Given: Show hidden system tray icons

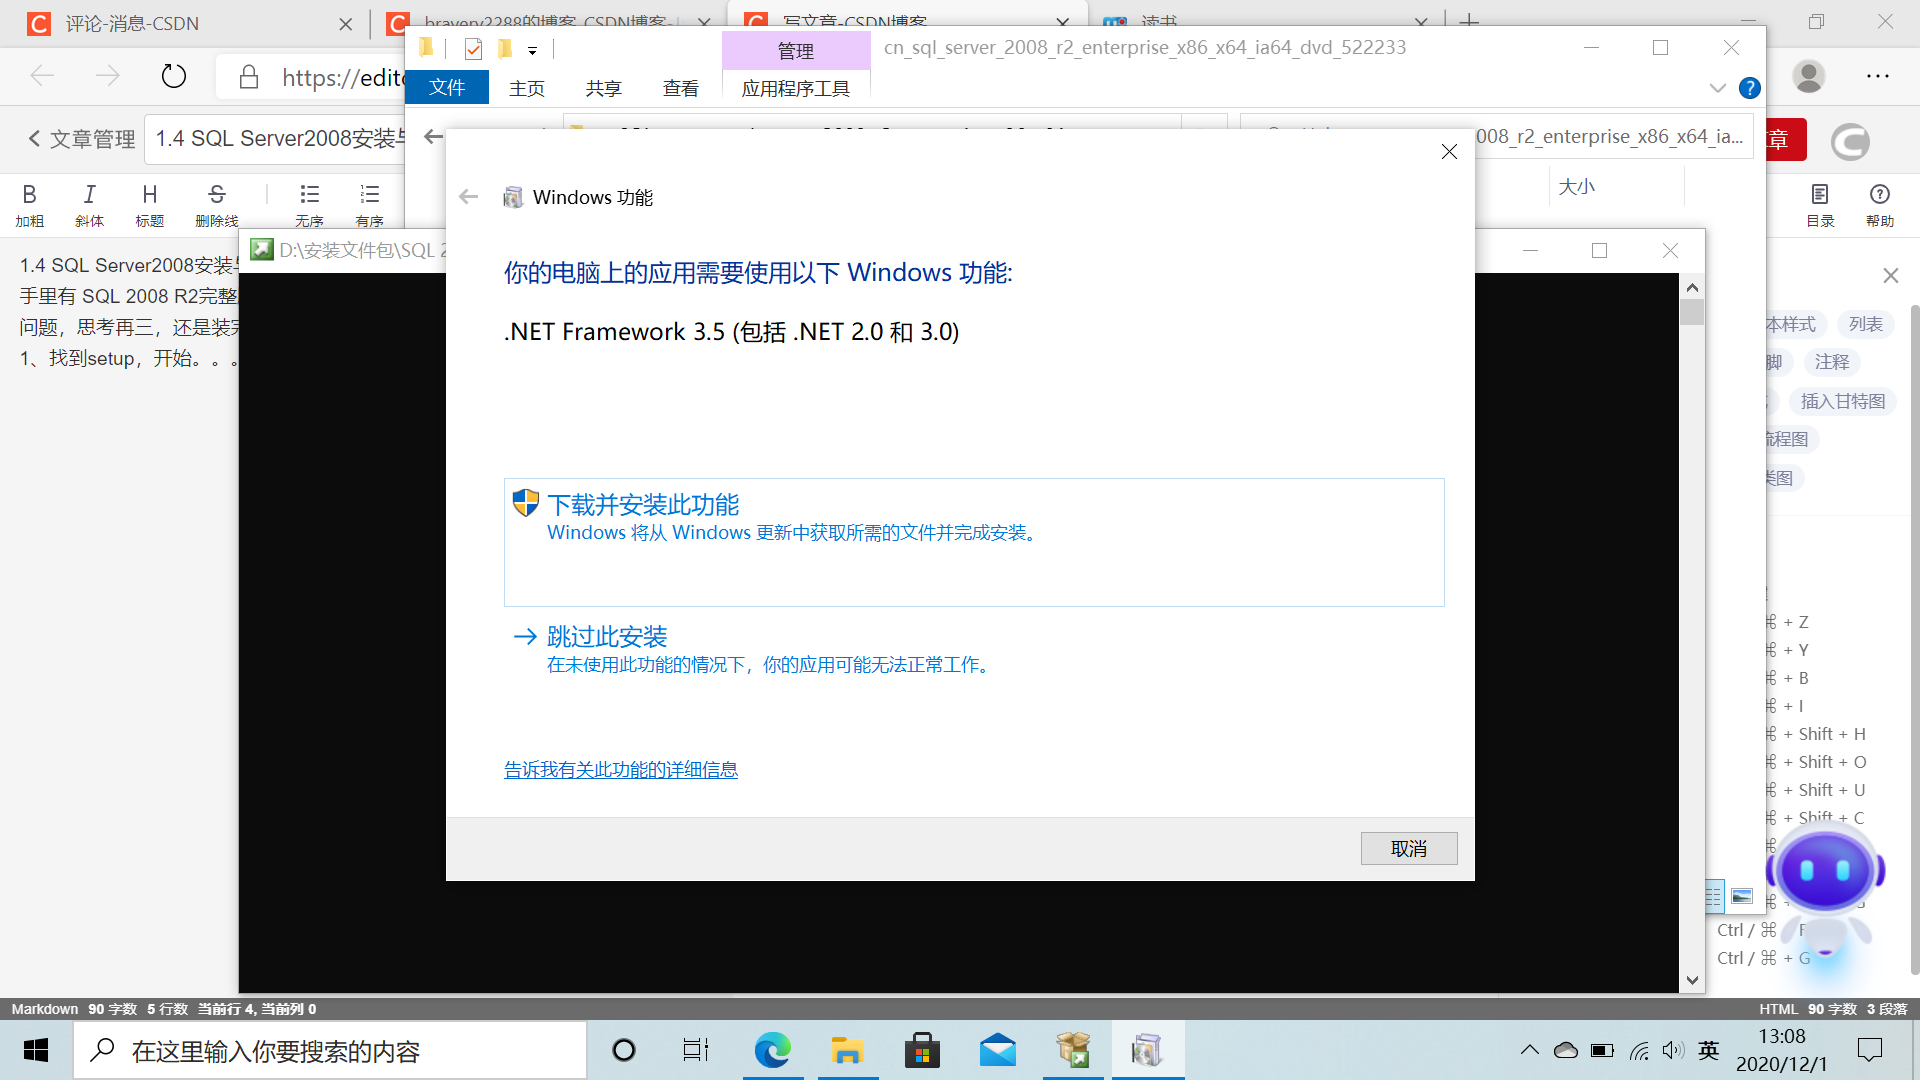Looking at the screenshot, I should pos(1530,1050).
